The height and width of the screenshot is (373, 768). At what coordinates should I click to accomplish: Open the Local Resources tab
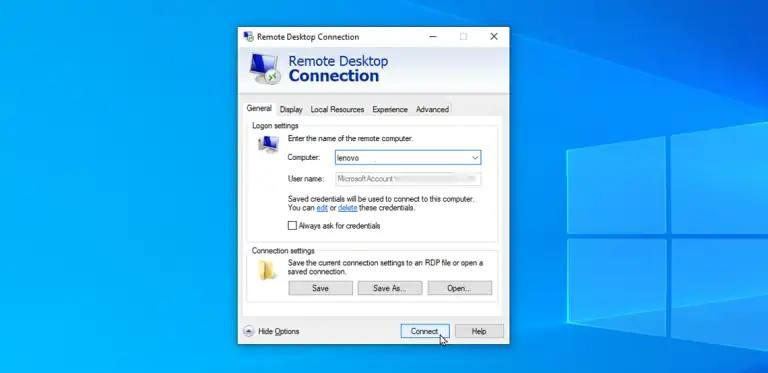coord(337,110)
